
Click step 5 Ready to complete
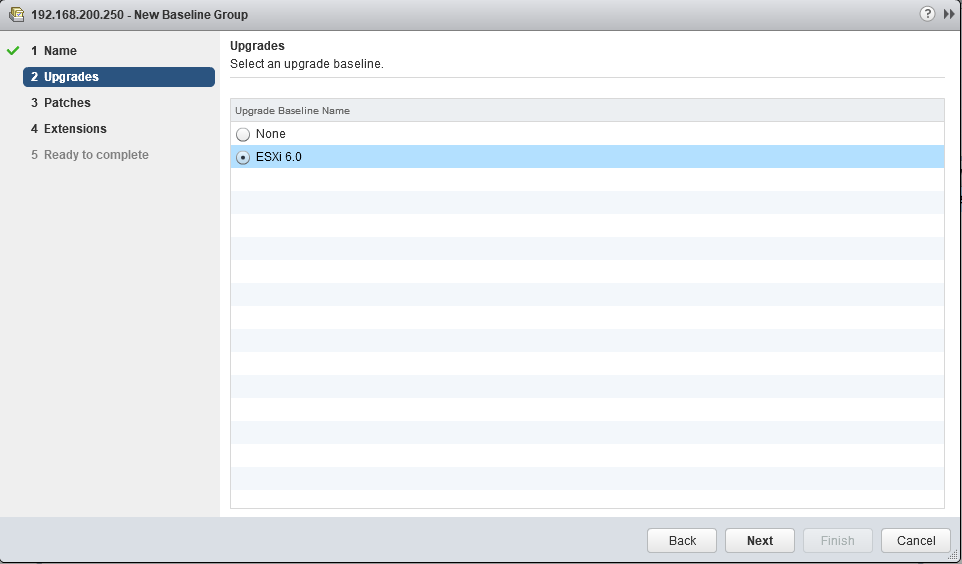96,155
